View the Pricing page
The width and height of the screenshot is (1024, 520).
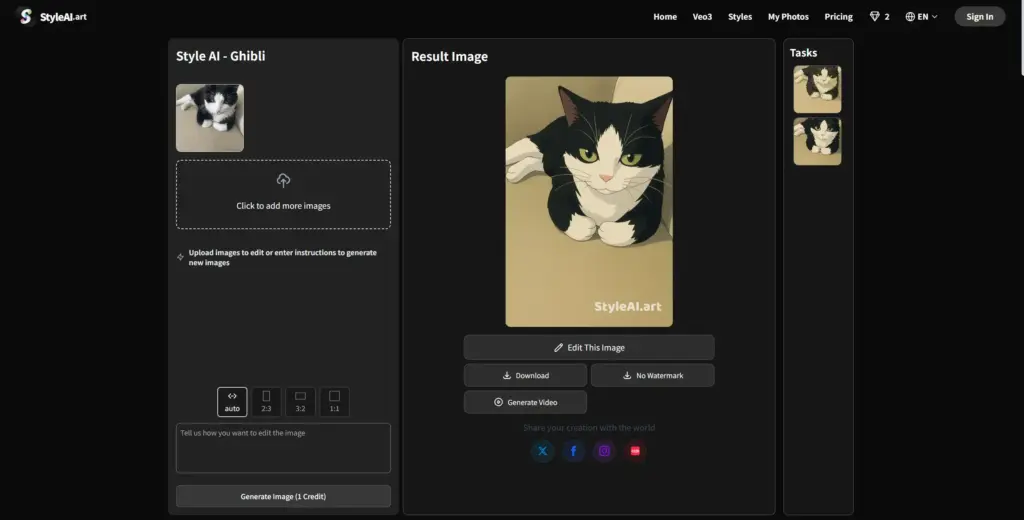point(839,17)
